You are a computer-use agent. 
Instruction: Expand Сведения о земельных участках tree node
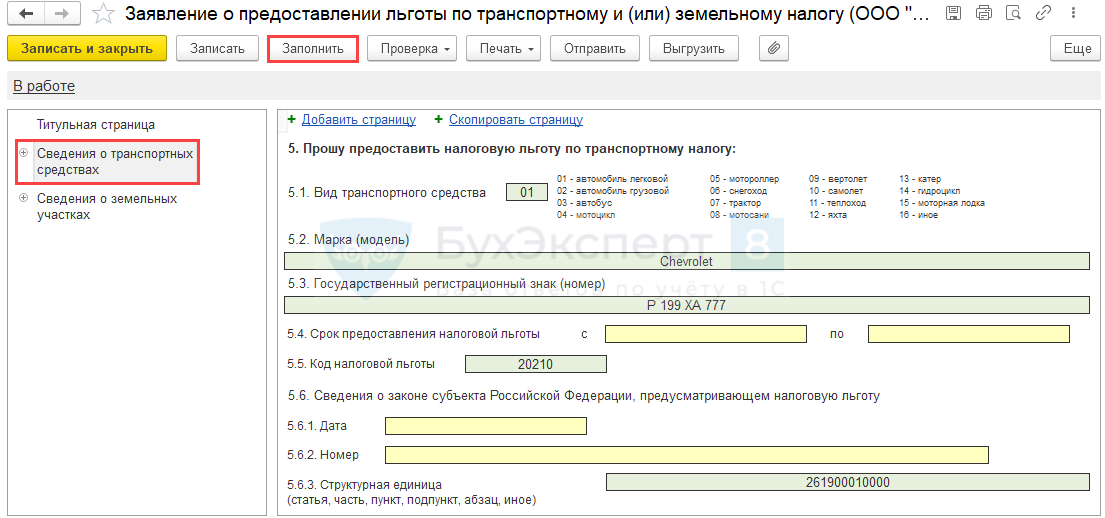tap(23, 198)
